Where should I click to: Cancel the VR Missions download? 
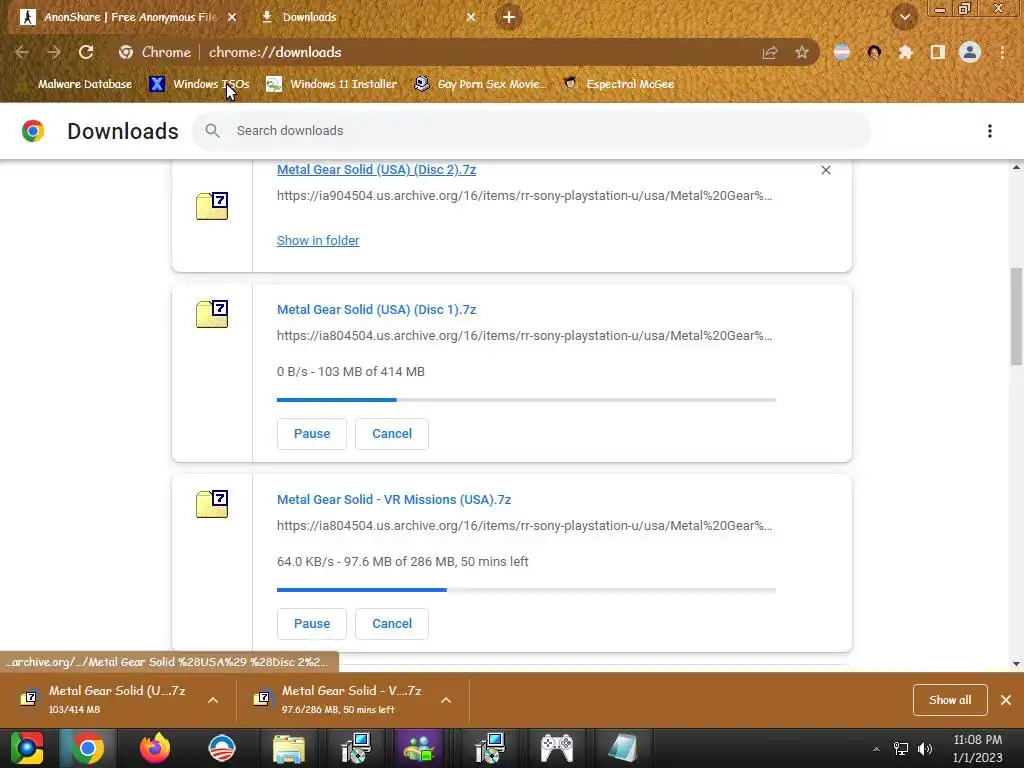pyautogui.click(x=392, y=624)
